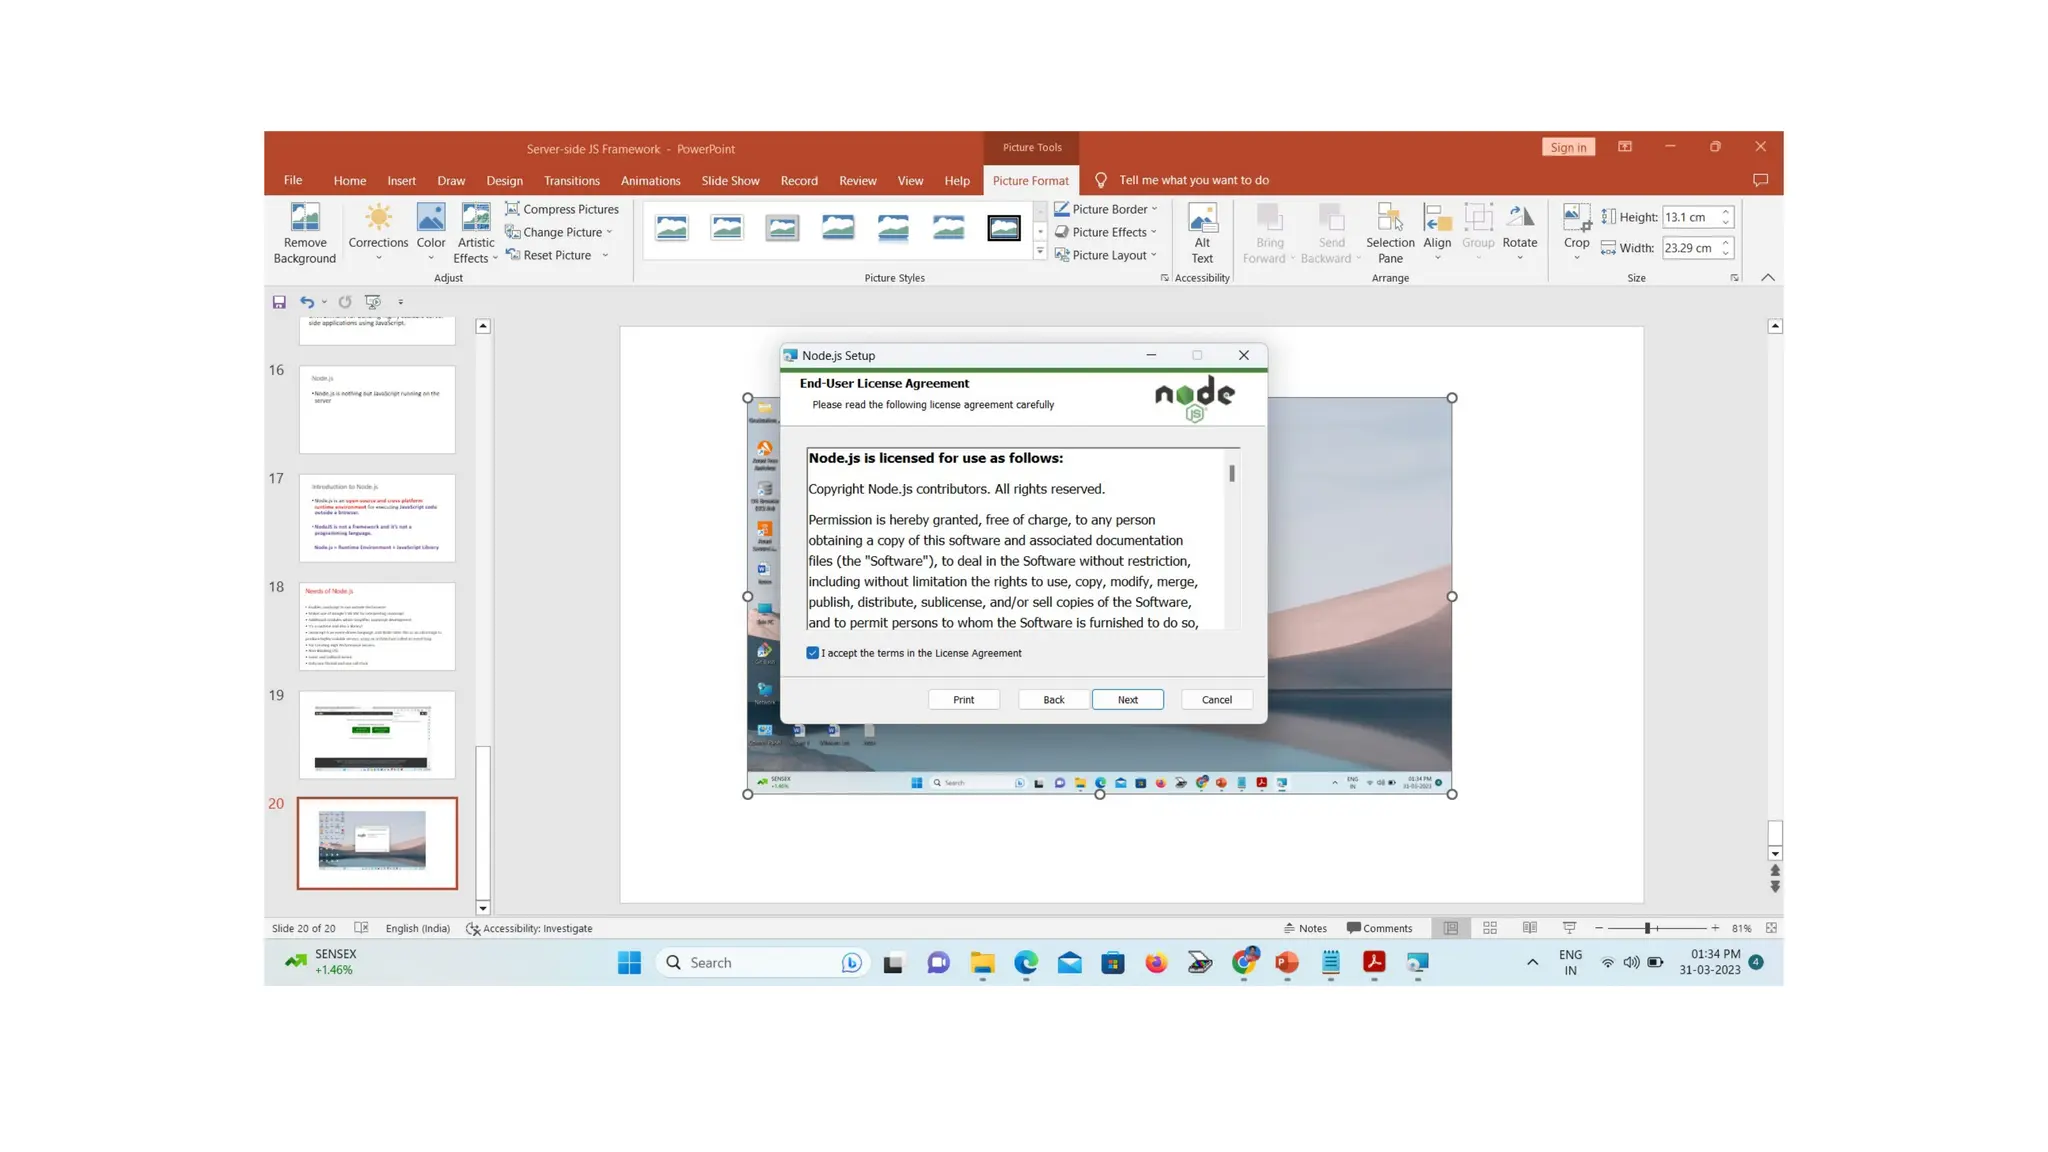Click the picture Height input field
The image size is (2048, 1152).
pos(1690,217)
